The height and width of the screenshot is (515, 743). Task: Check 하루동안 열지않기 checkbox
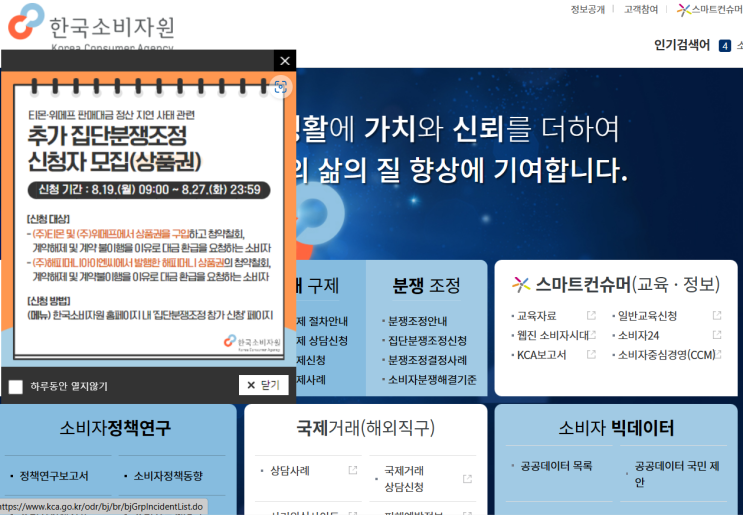point(16,387)
